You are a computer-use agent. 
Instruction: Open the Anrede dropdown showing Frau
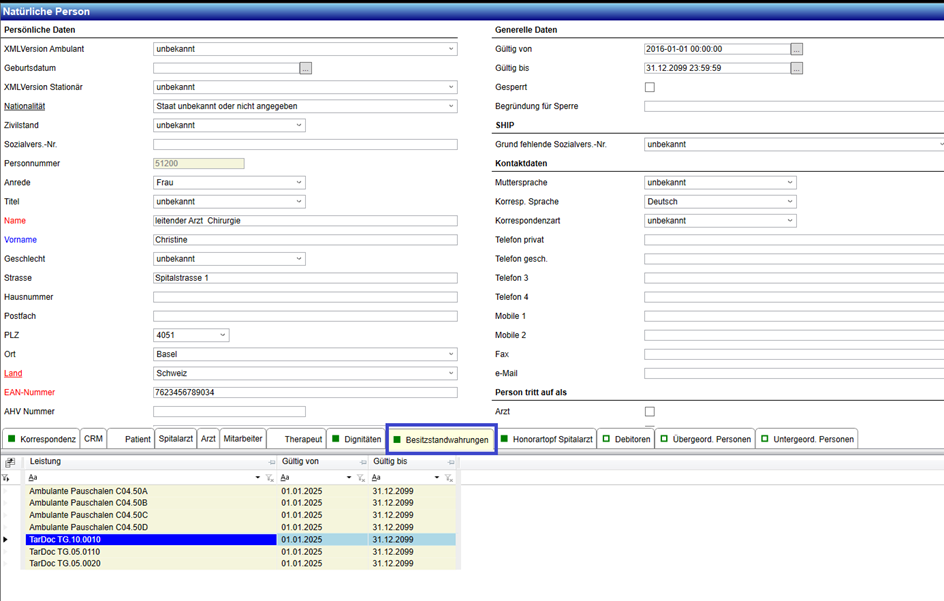299,183
